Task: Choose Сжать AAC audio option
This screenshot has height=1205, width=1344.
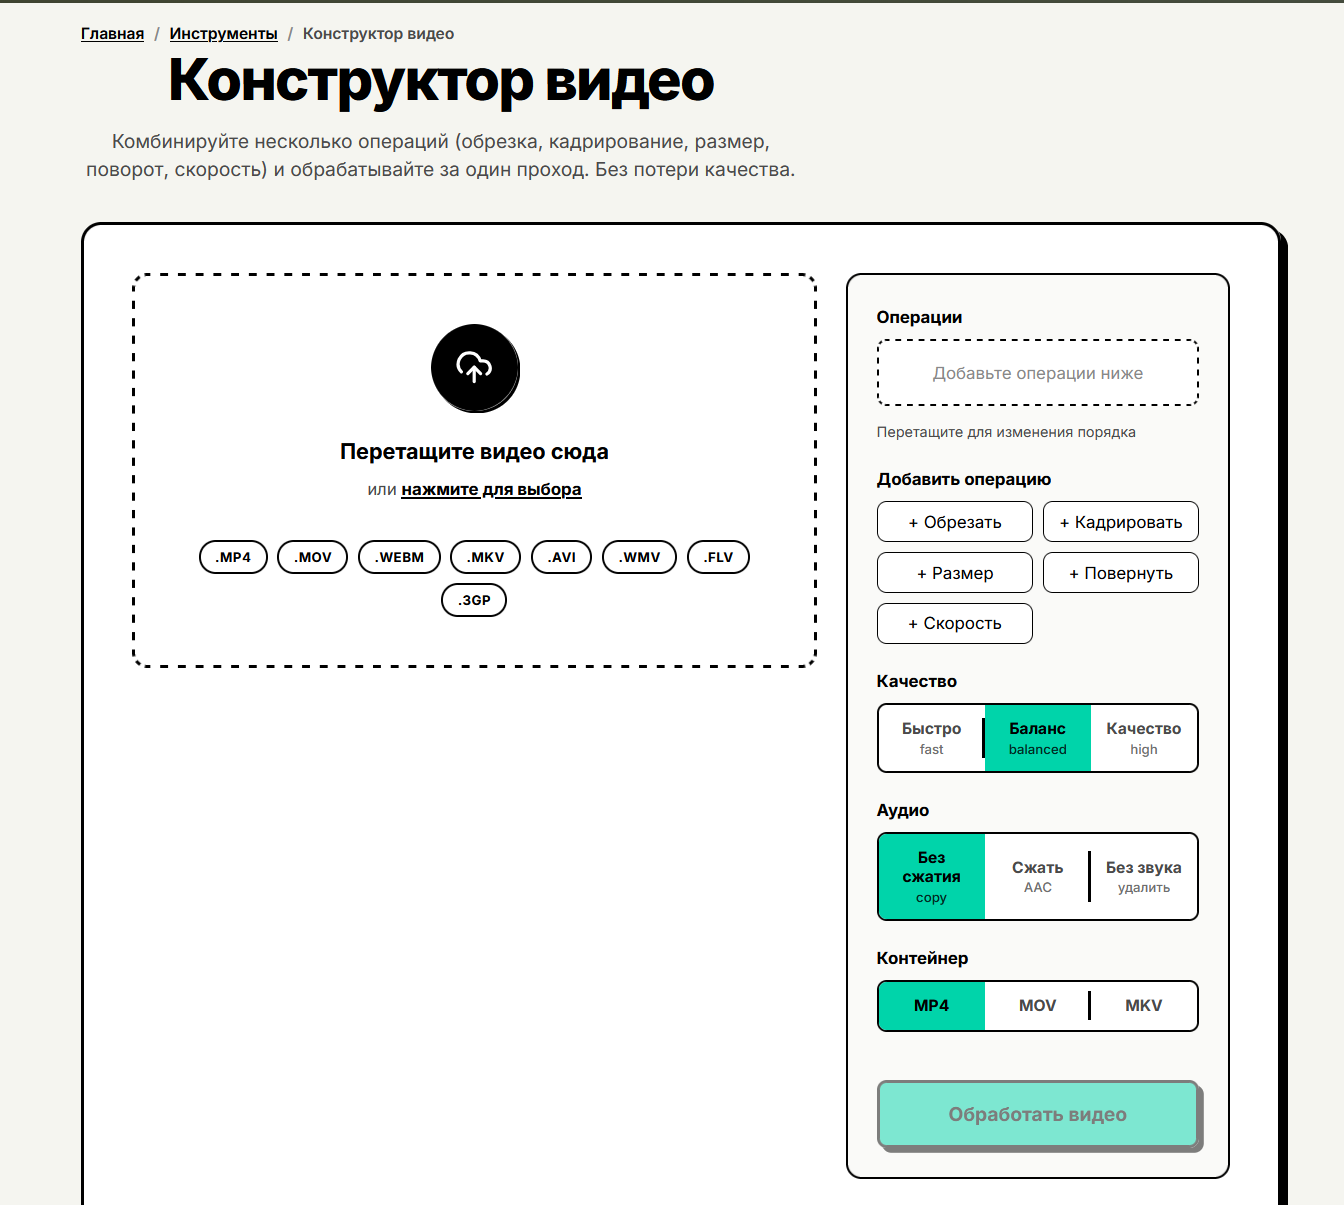Action: coord(1037,877)
